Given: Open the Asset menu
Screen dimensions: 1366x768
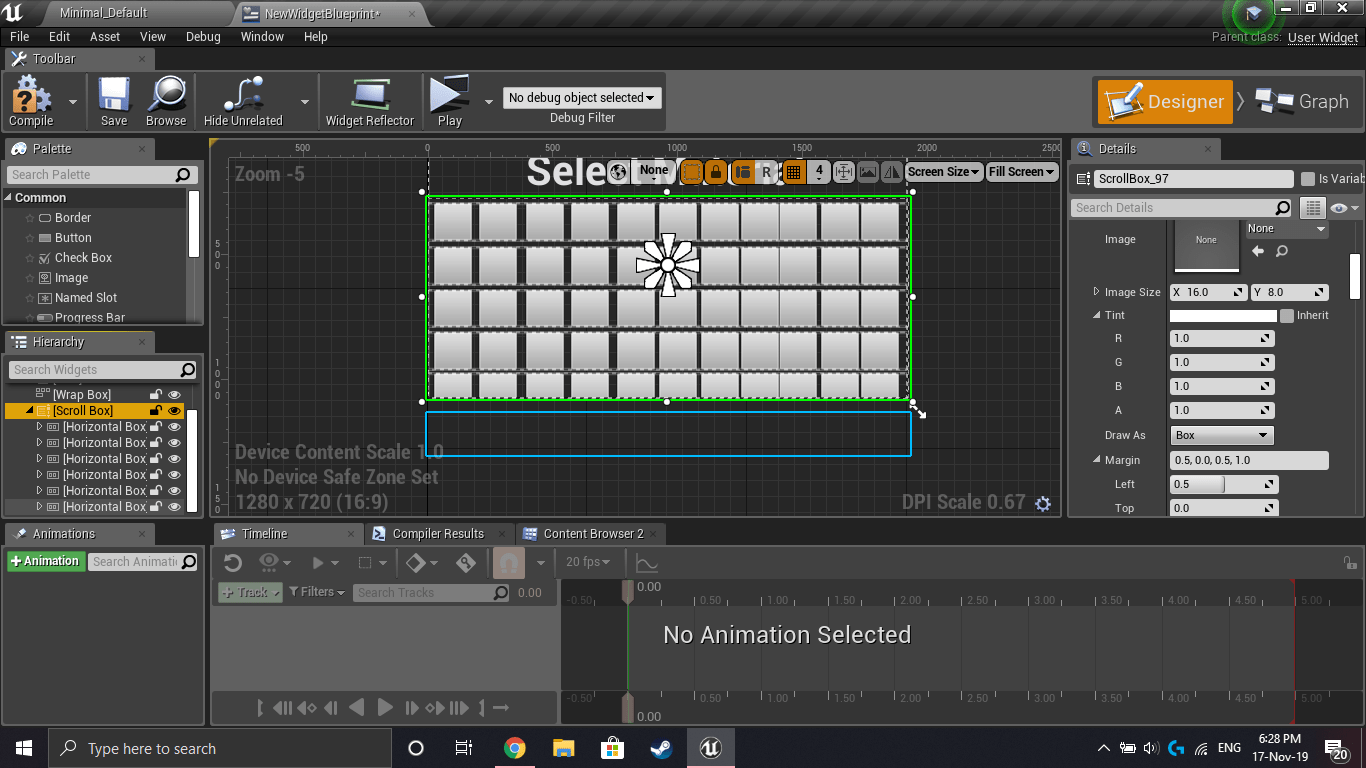Looking at the screenshot, I should pyautogui.click(x=105, y=37).
